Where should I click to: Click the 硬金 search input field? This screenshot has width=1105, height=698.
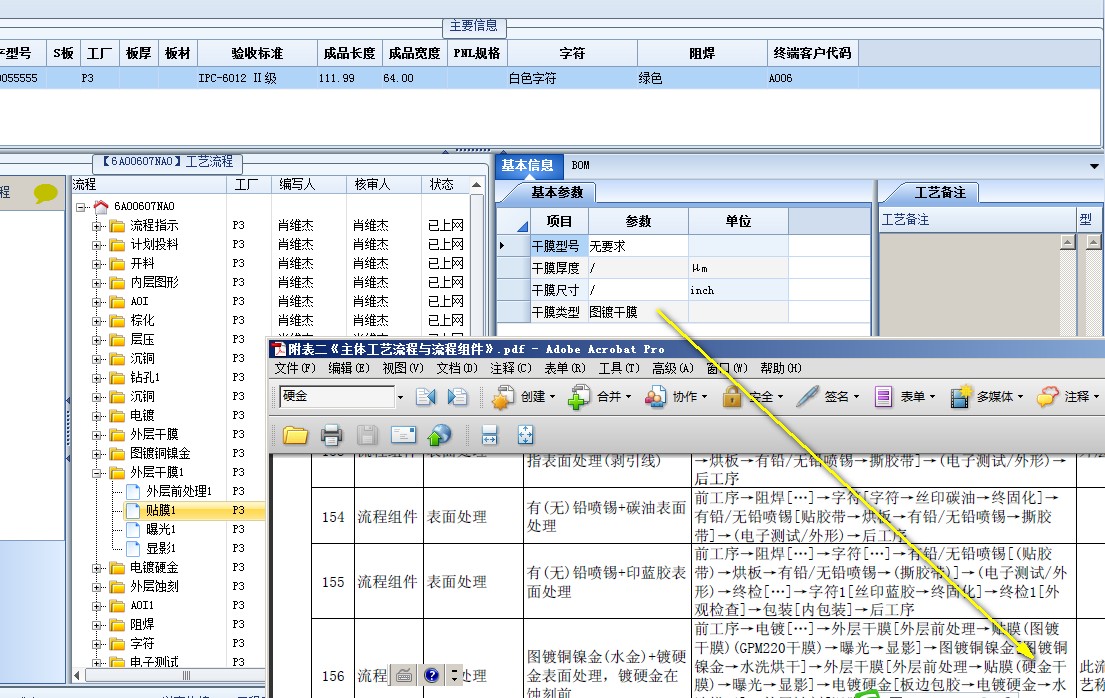click(x=337, y=397)
